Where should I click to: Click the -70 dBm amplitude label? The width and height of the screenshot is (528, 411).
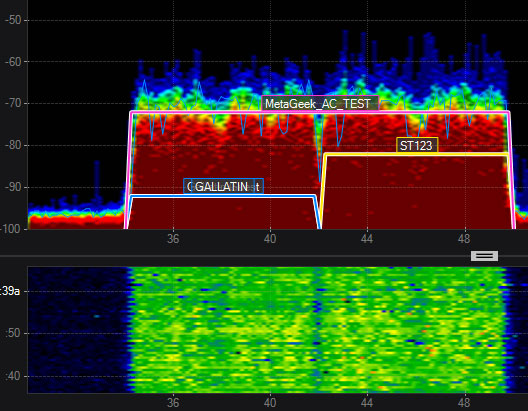tap(13, 103)
